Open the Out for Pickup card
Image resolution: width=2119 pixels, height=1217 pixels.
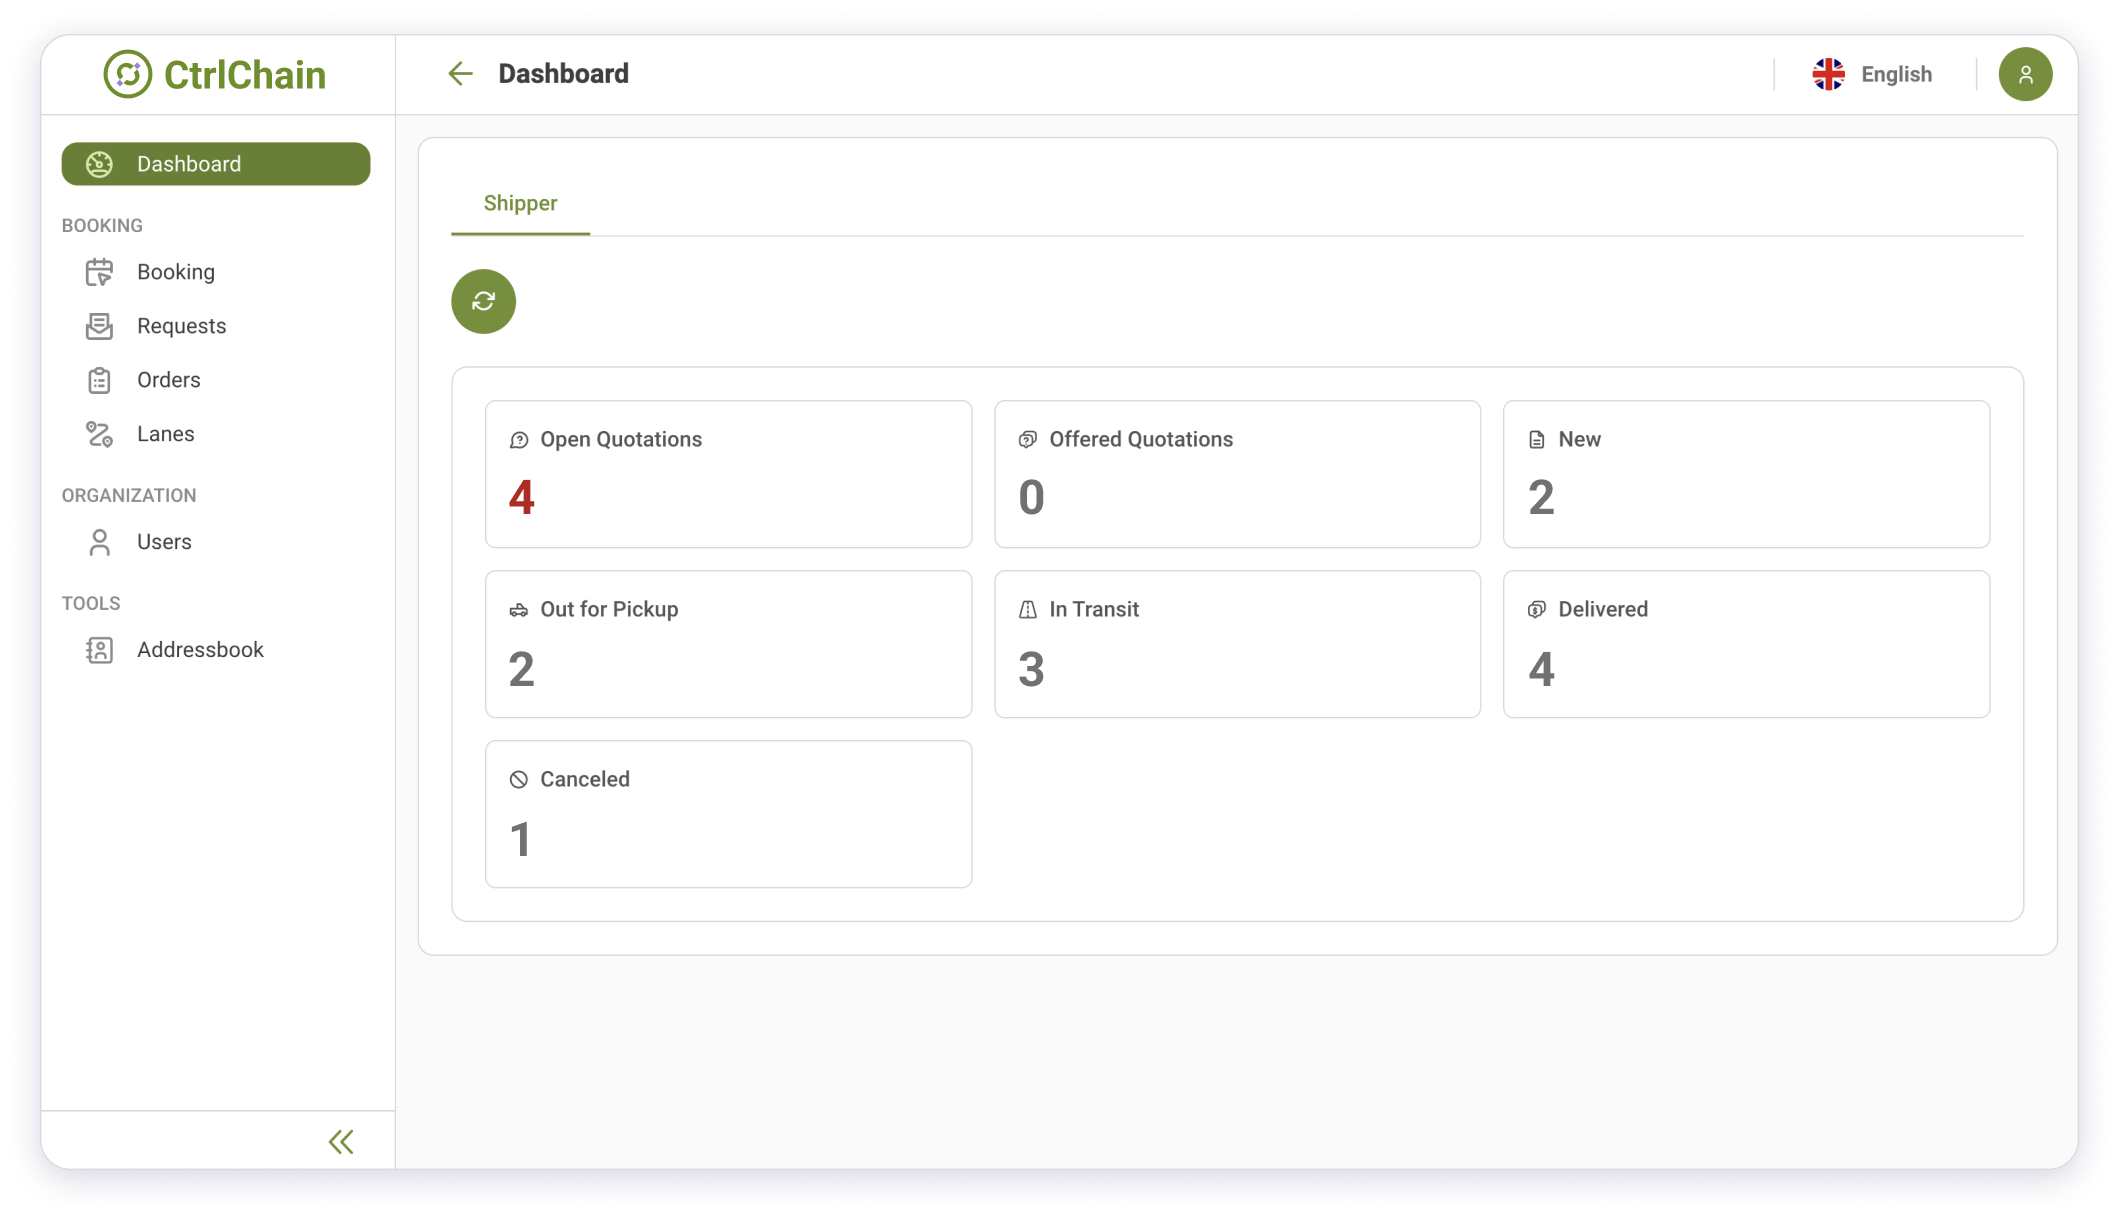click(728, 644)
